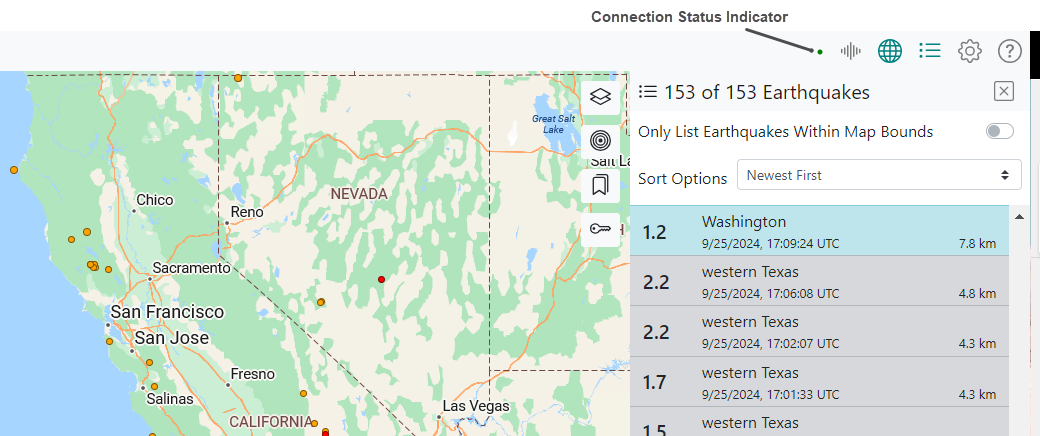Click the scroll up arrow of list
Image resolution: width=1040 pixels, height=436 pixels.
[x=1019, y=216]
